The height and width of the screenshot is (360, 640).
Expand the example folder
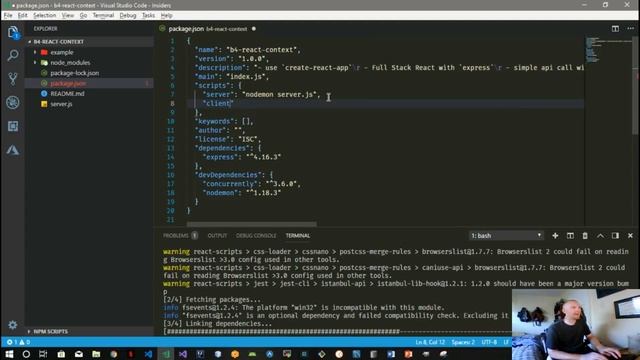coord(89,52)
